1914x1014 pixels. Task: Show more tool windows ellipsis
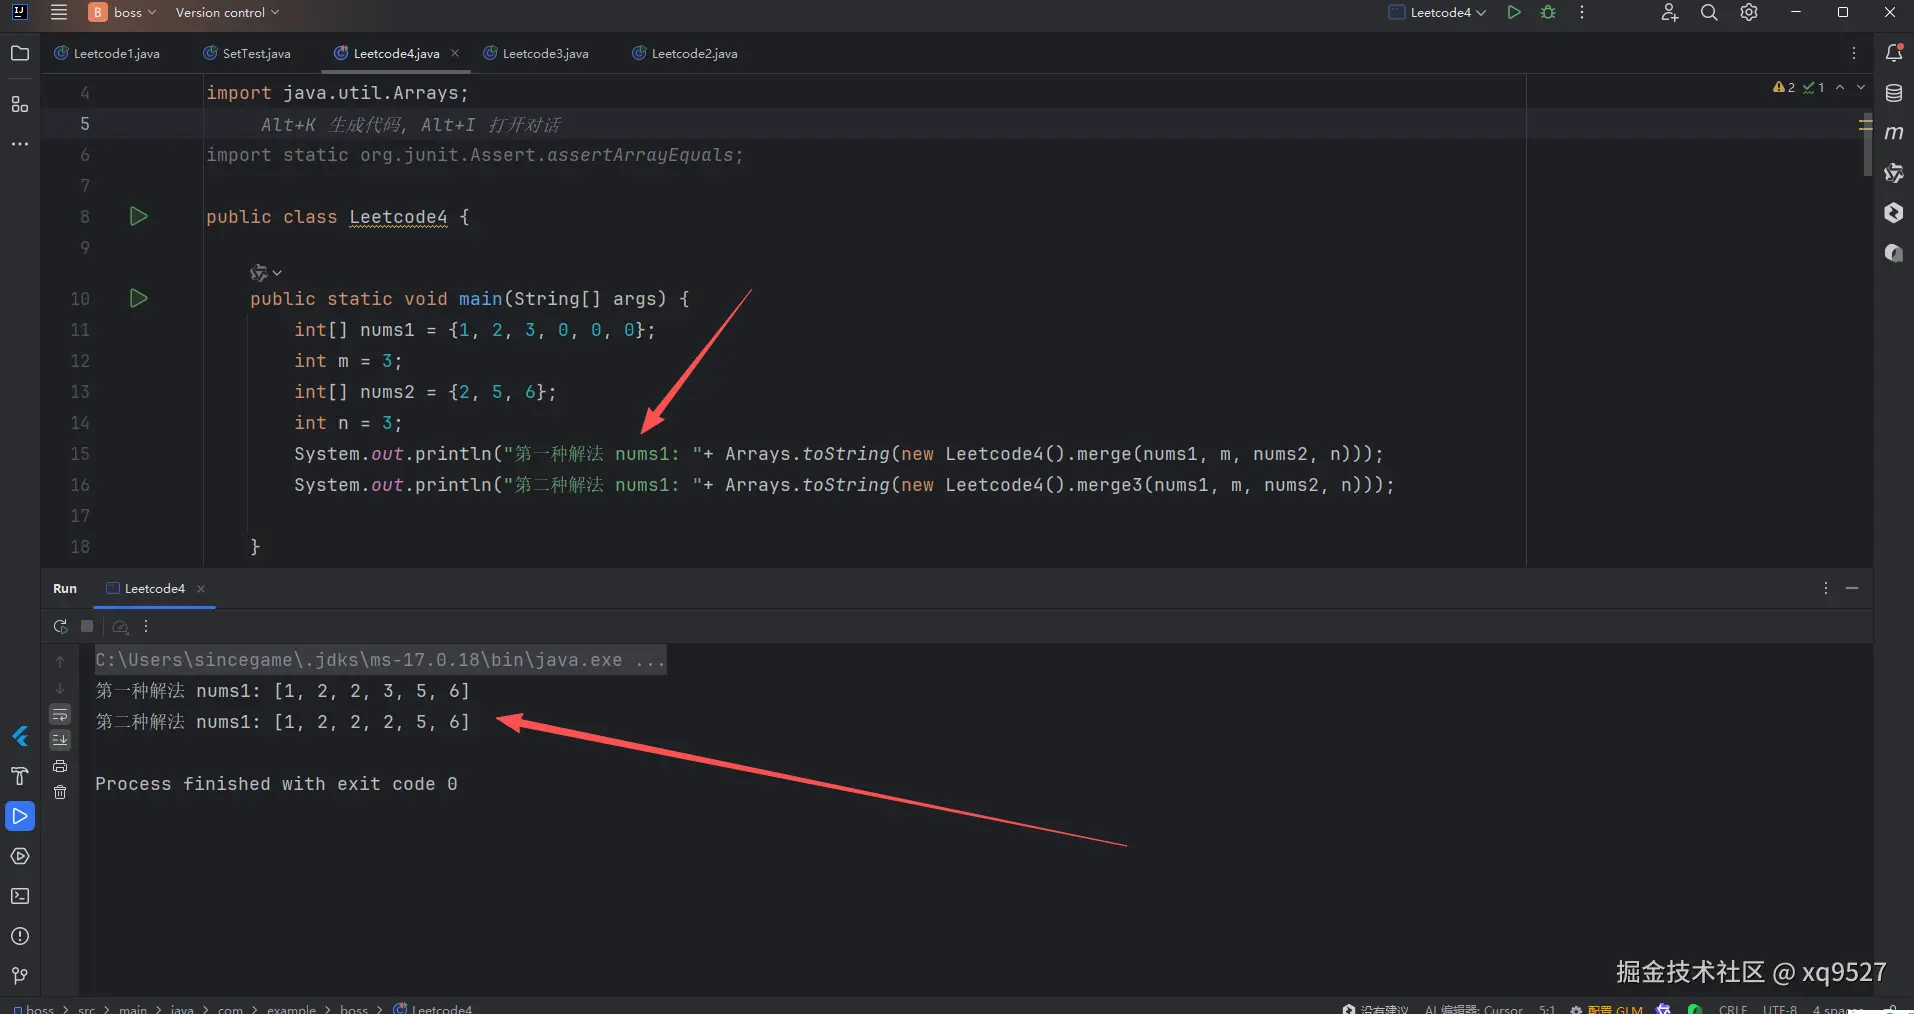[20, 144]
